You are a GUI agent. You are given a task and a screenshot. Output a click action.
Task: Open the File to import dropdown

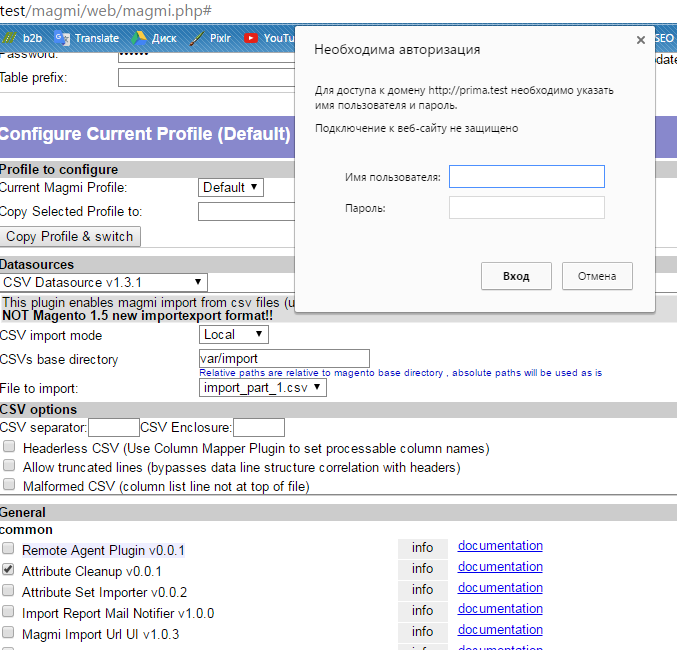tap(263, 387)
